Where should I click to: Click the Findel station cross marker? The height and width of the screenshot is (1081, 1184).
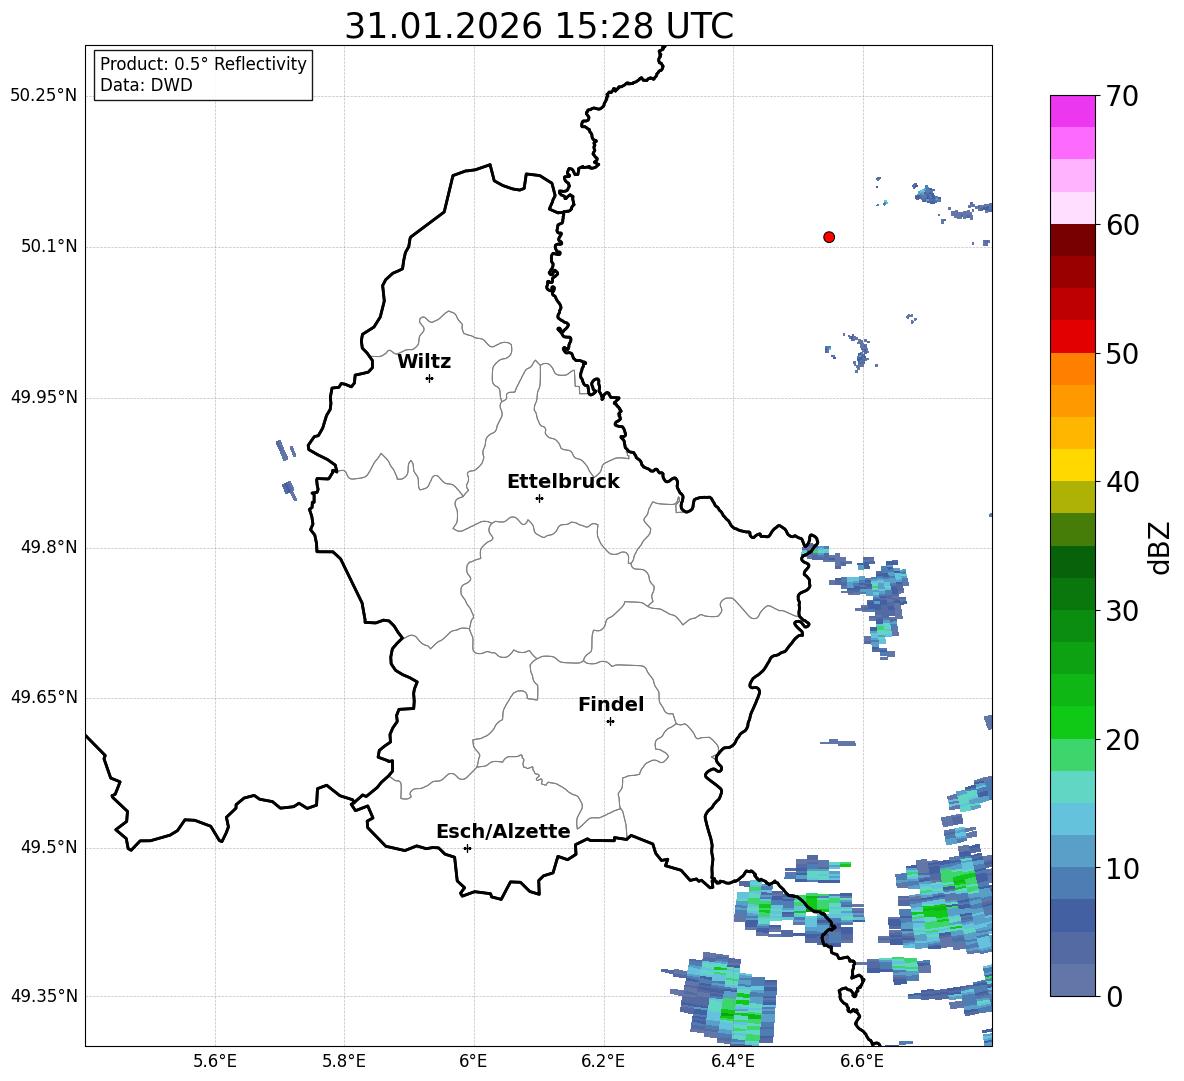610,722
